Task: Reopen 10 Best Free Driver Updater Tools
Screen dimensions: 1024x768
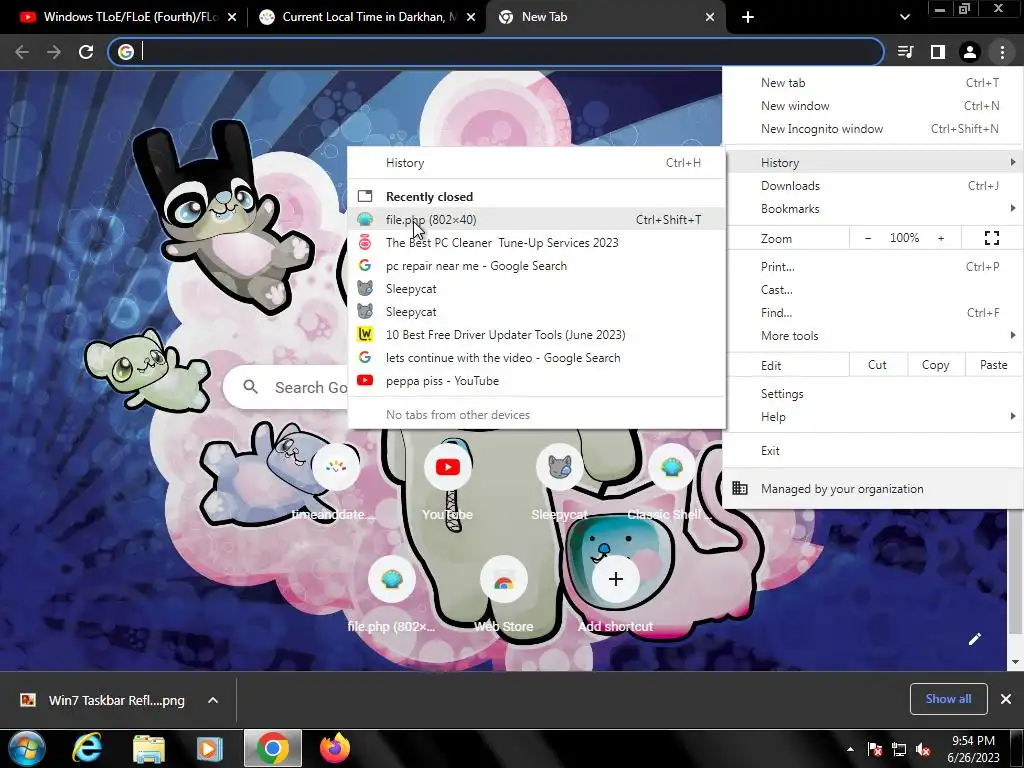Action: tap(536, 335)
